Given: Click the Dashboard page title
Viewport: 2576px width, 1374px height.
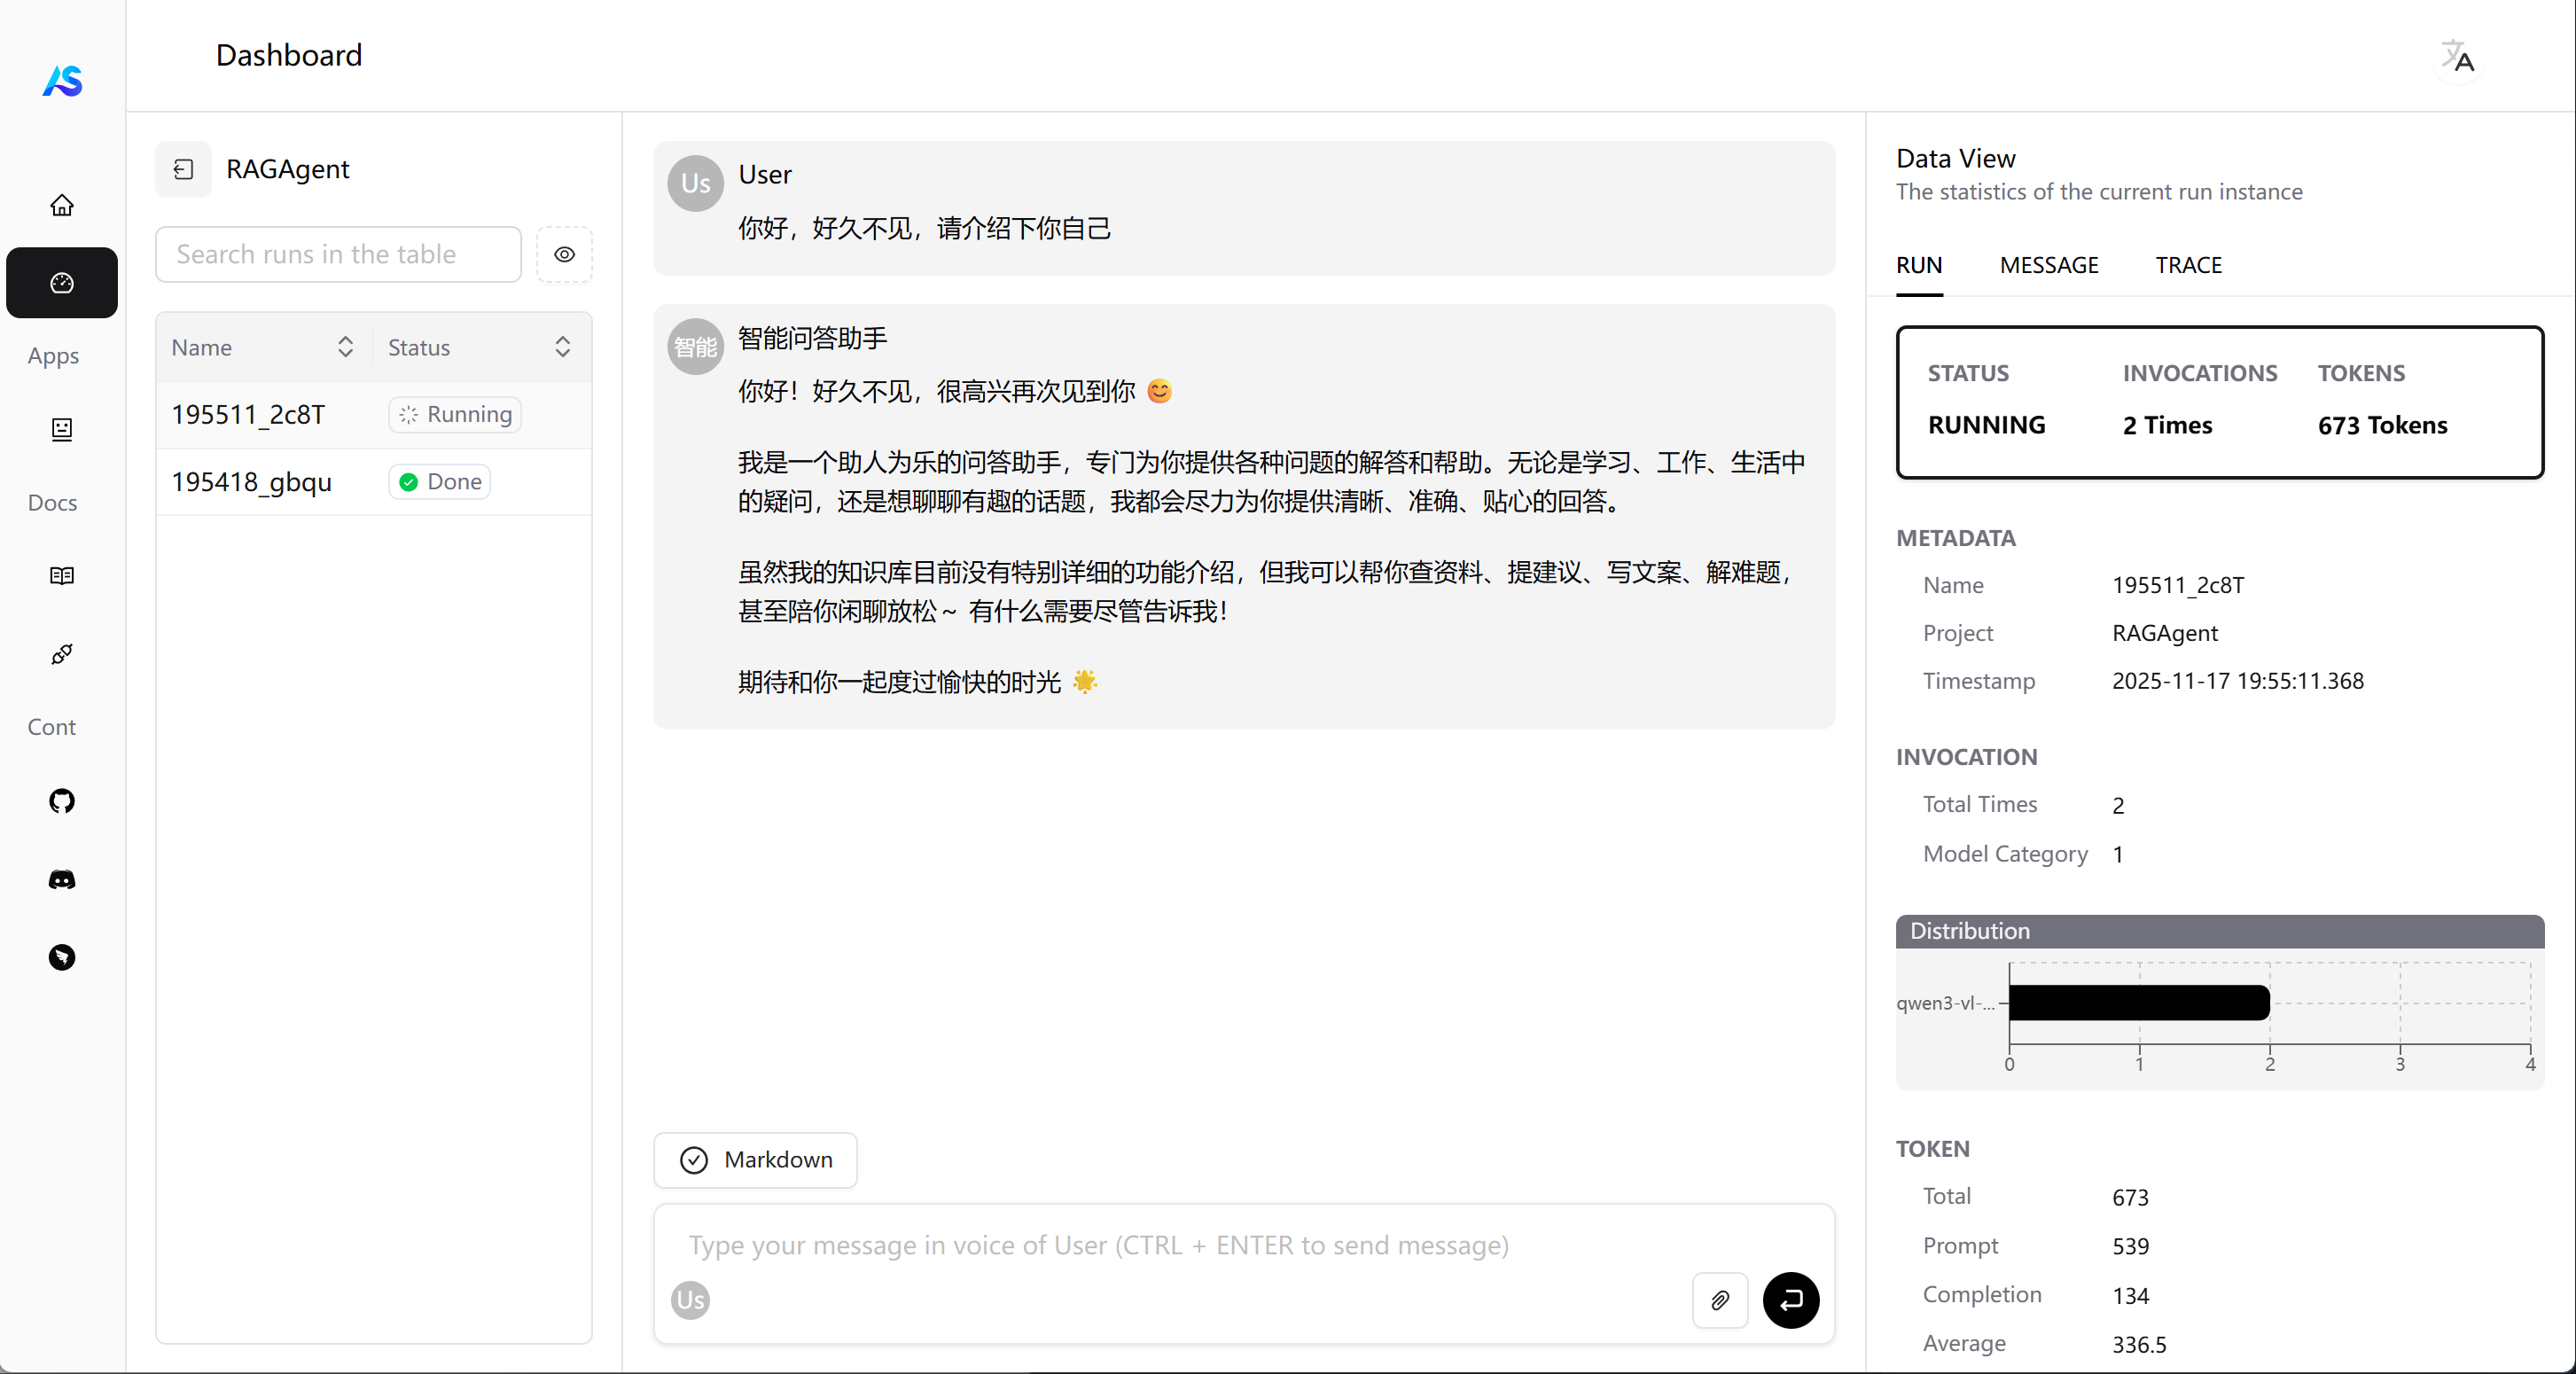Looking at the screenshot, I should pyautogui.click(x=289, y=55).
